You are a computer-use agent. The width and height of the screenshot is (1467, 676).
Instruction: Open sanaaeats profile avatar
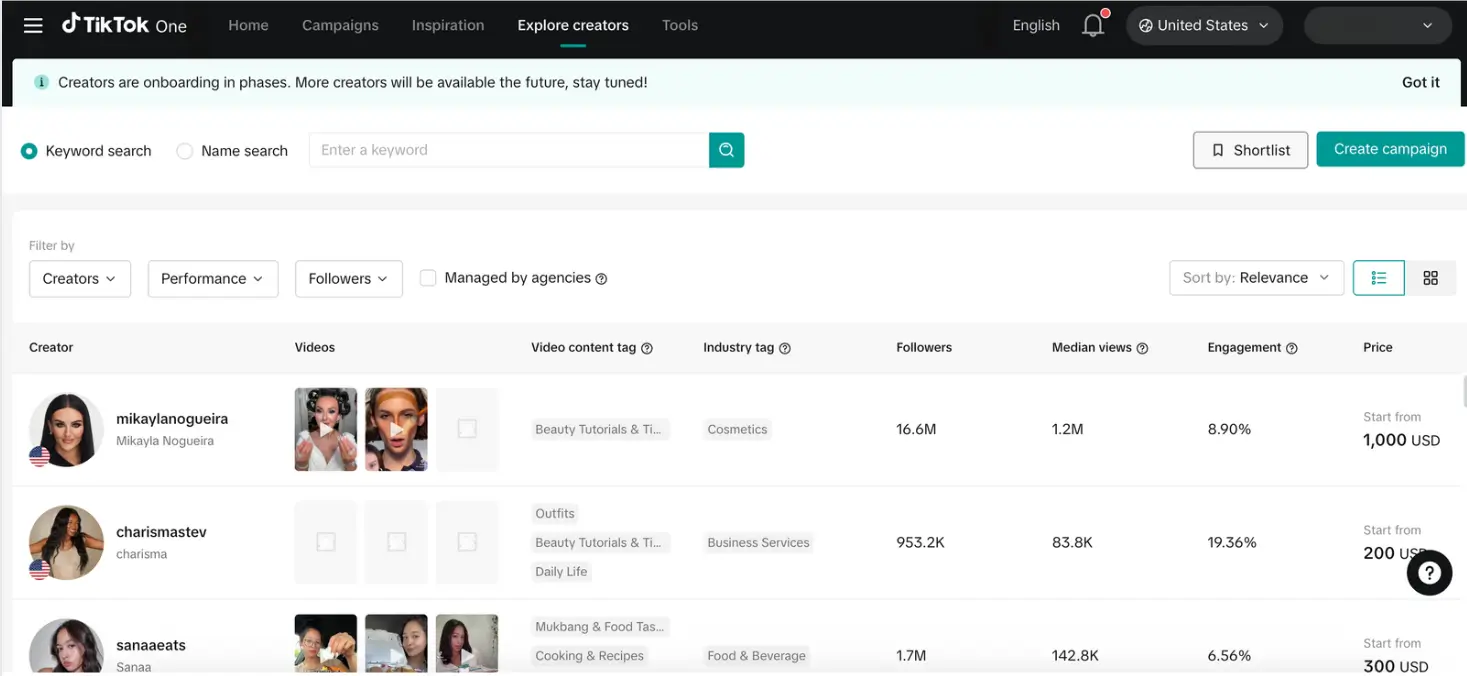pos(66,647)
